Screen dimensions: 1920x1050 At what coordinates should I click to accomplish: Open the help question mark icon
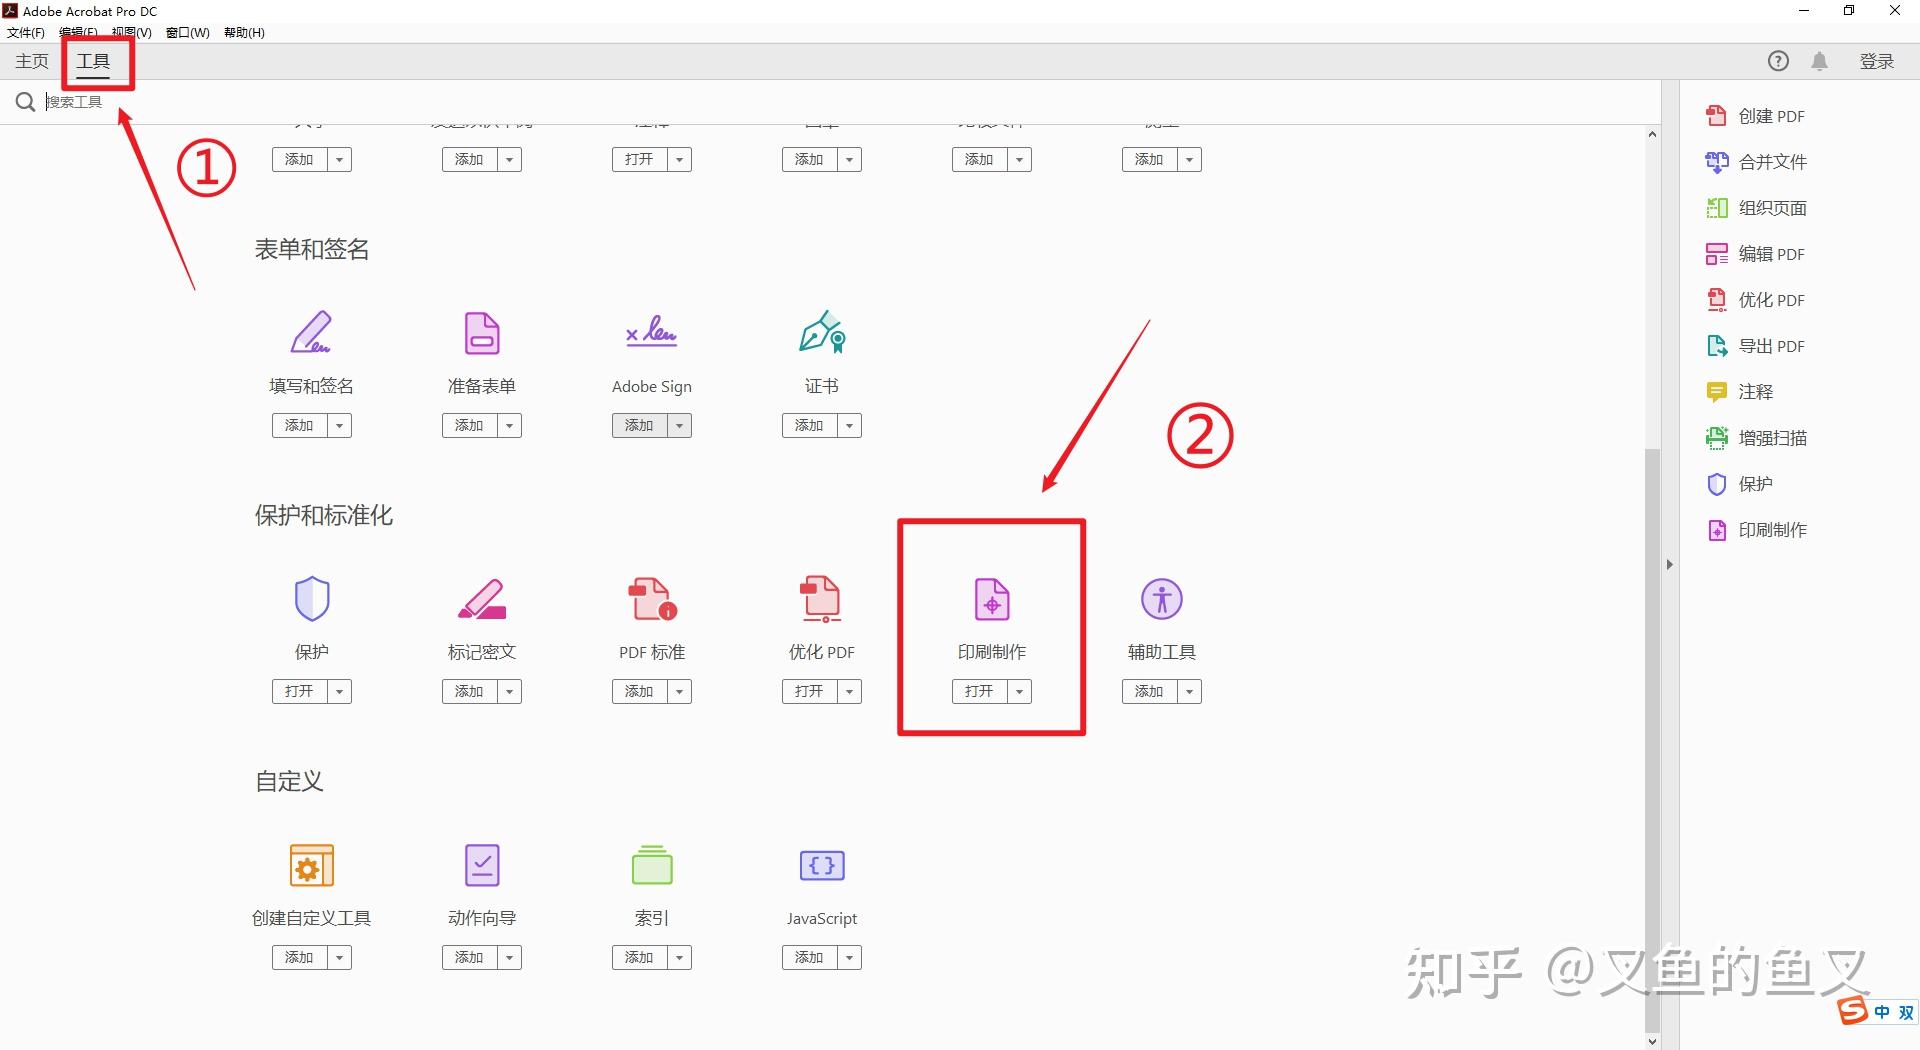click(x=1778, y=61)
